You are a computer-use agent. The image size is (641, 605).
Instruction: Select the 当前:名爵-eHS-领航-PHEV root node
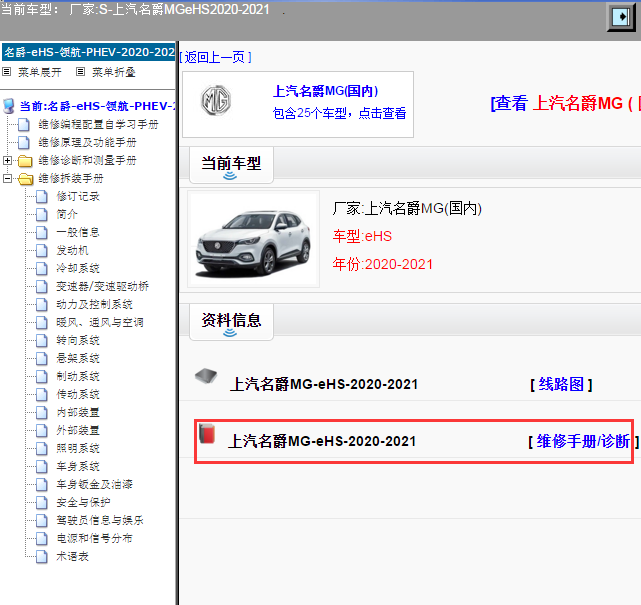(x=97, y=106)
